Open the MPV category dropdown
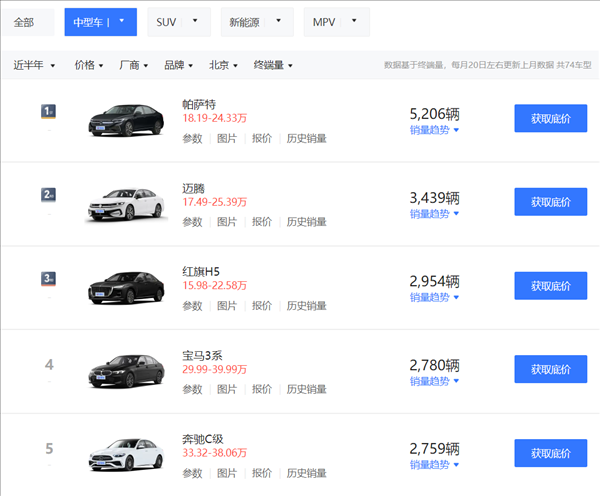600x496 pixels. tap(336, 22)
